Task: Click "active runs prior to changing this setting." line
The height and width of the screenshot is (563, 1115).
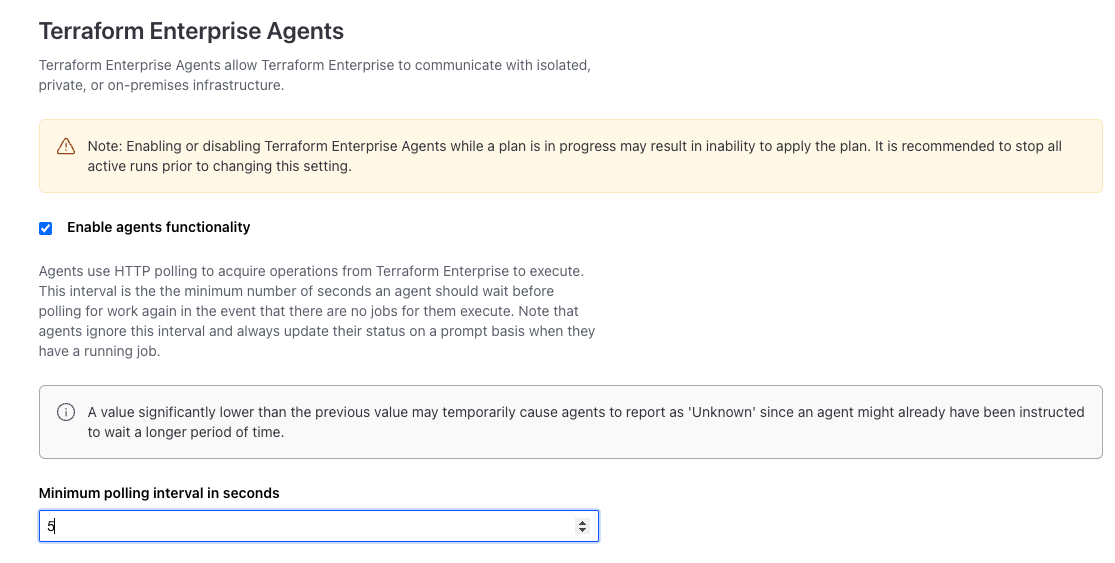Action: pos(219,167)
